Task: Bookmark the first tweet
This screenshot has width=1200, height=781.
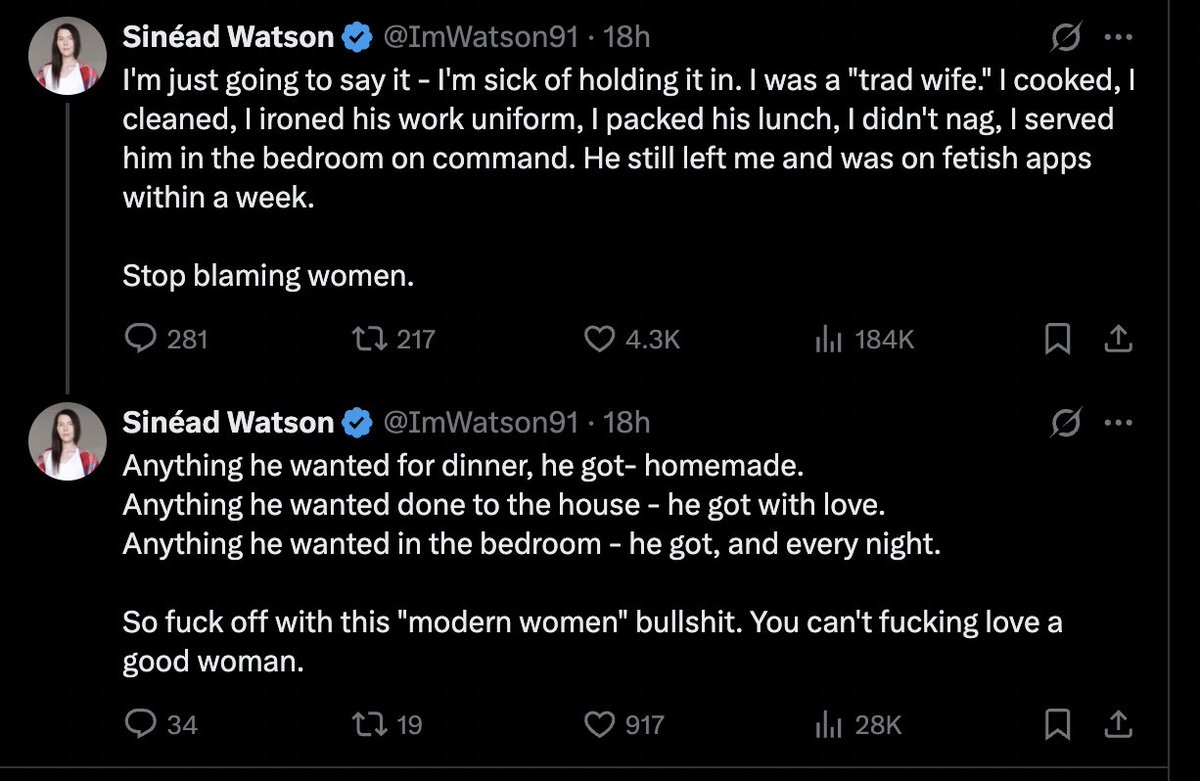Action: (1056, 339)
